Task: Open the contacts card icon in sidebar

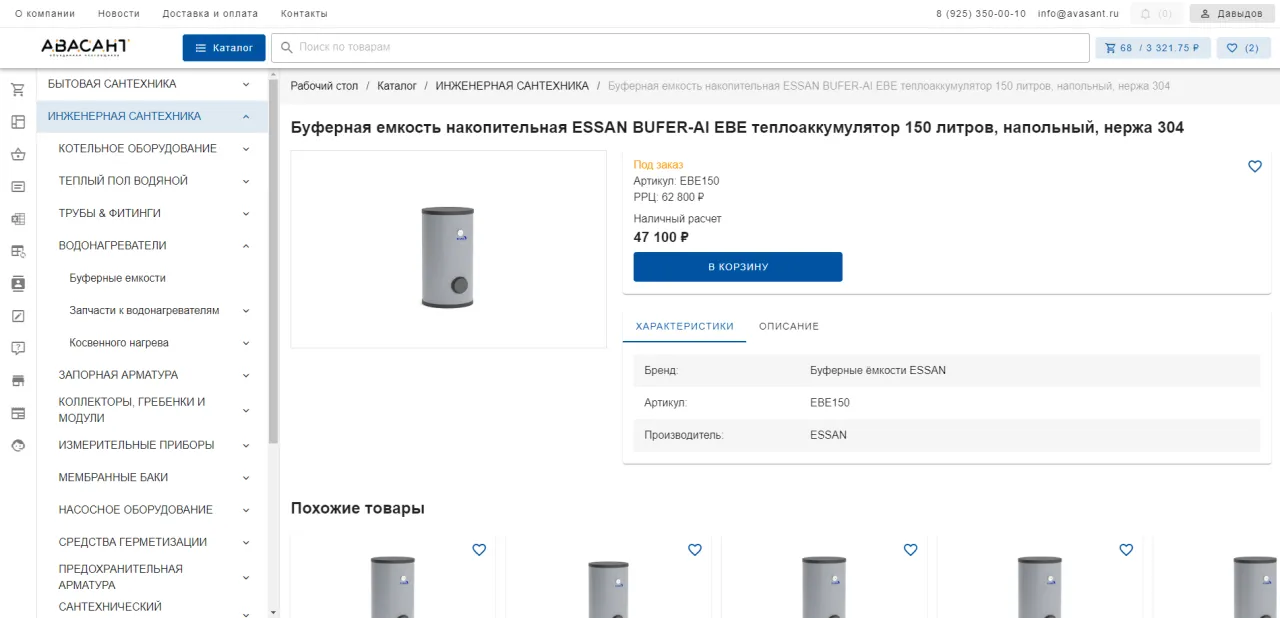Action: (x=17, y=283)
